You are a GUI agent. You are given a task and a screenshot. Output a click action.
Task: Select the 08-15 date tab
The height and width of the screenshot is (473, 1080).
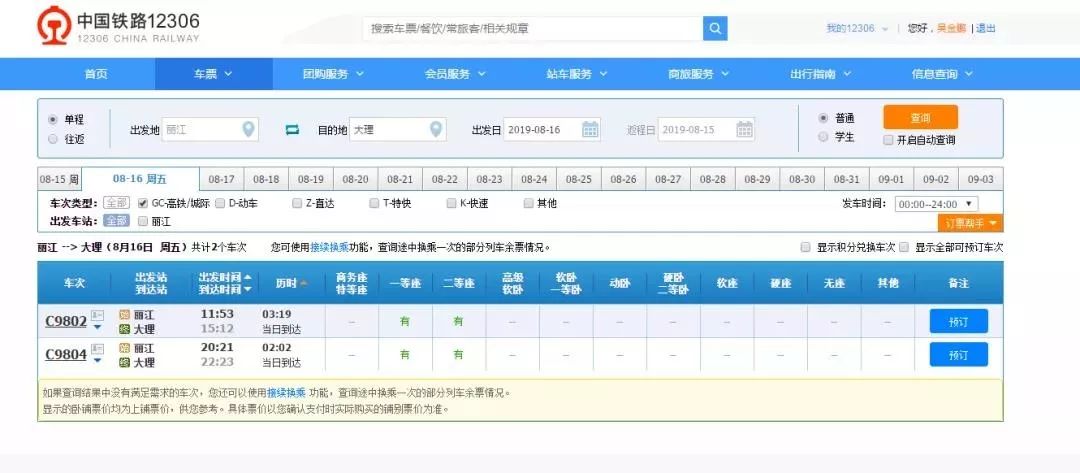tap(59, 179)
